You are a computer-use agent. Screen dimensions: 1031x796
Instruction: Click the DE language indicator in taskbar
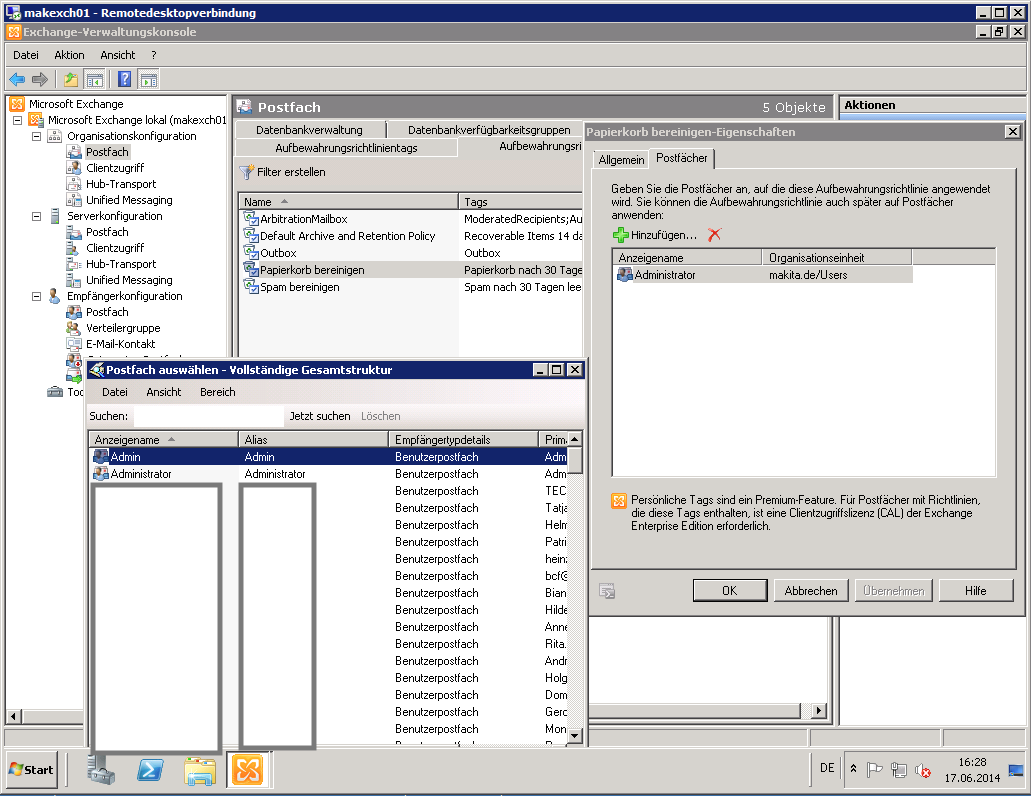point(827,768)
